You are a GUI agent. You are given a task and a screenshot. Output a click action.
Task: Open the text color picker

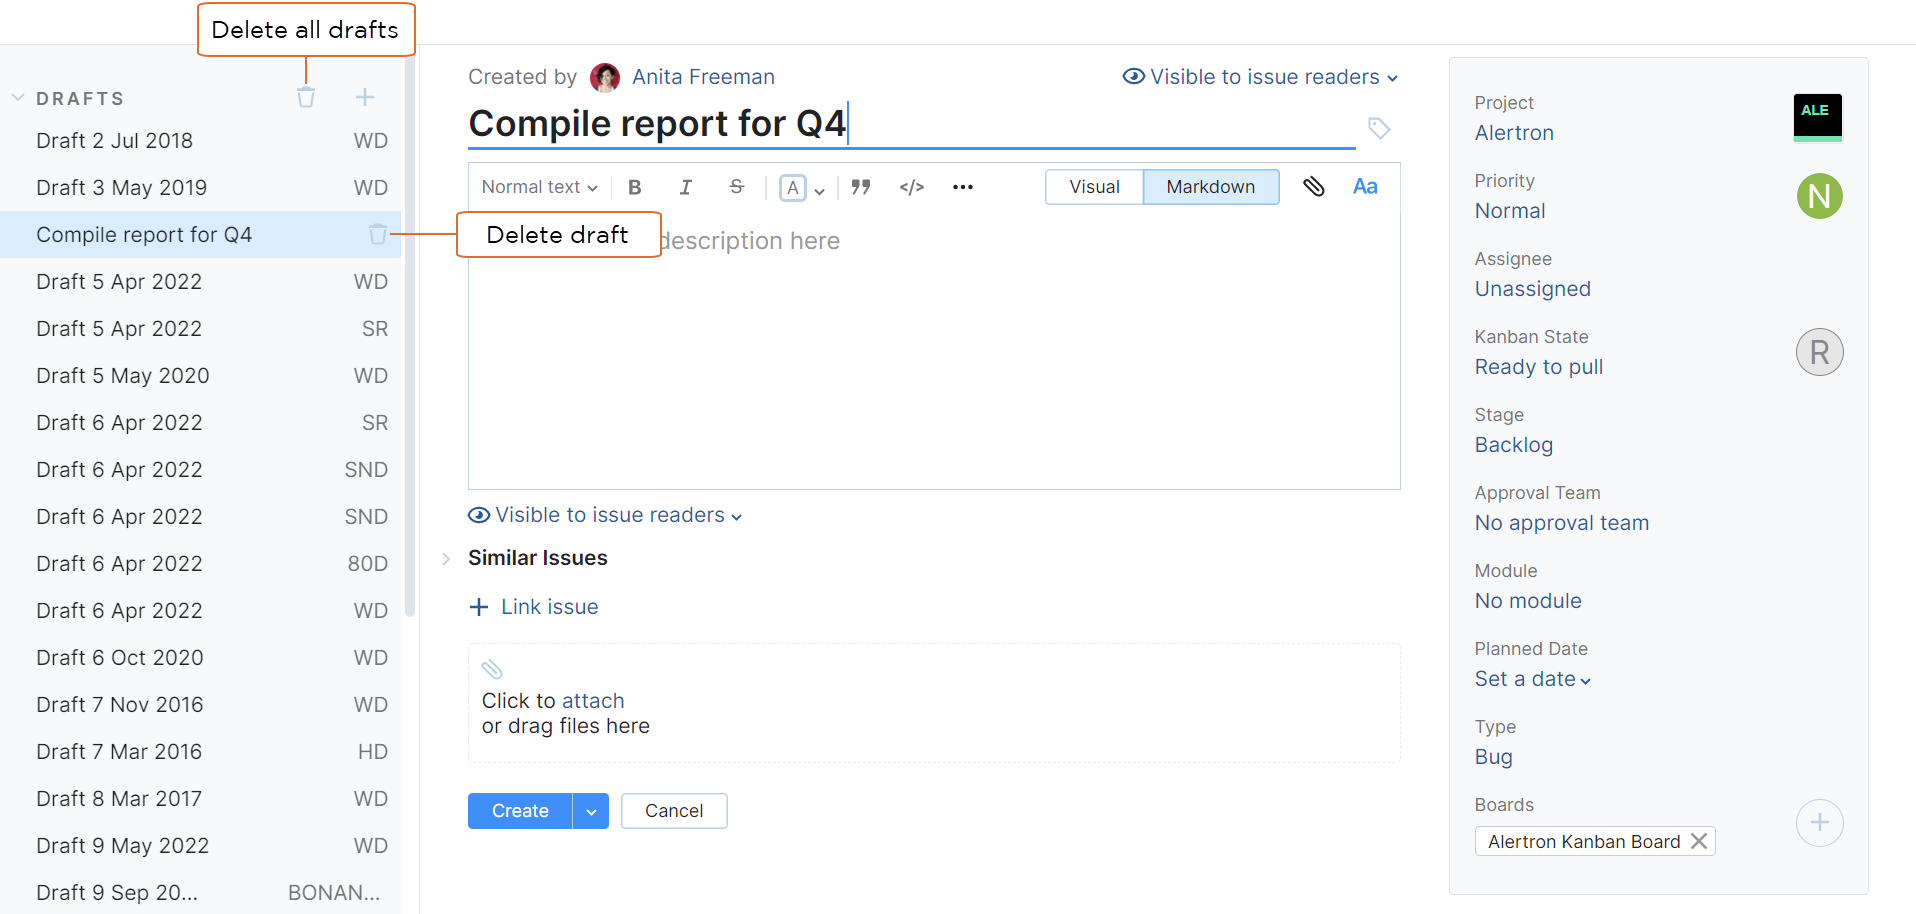tap(802, 187)
